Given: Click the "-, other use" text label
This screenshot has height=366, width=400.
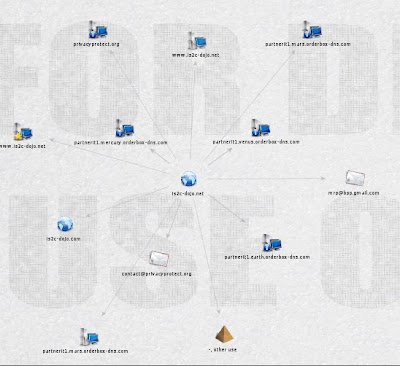Looking at the screenshot, I should click(x=223, y=350).
